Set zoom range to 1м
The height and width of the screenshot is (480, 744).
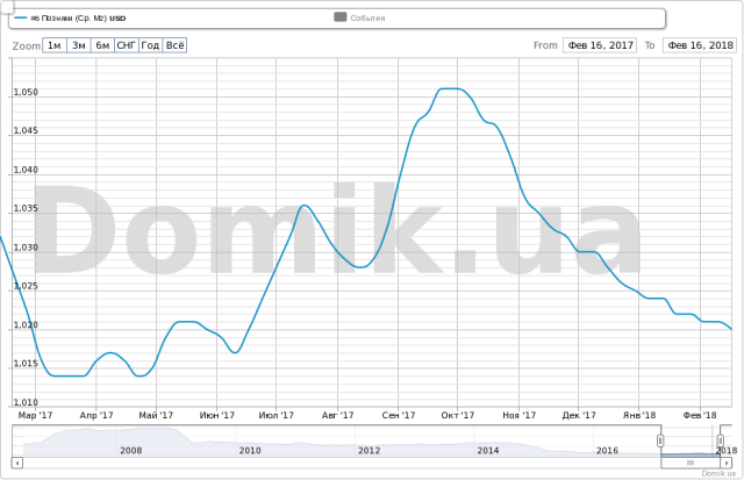click(55, 46)
